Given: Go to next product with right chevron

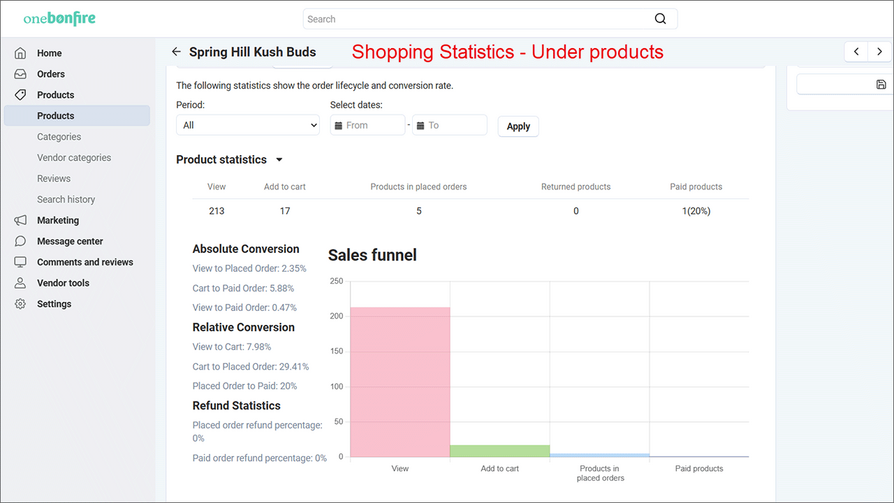Looking at the screenshot, I should tap(881, 52).
